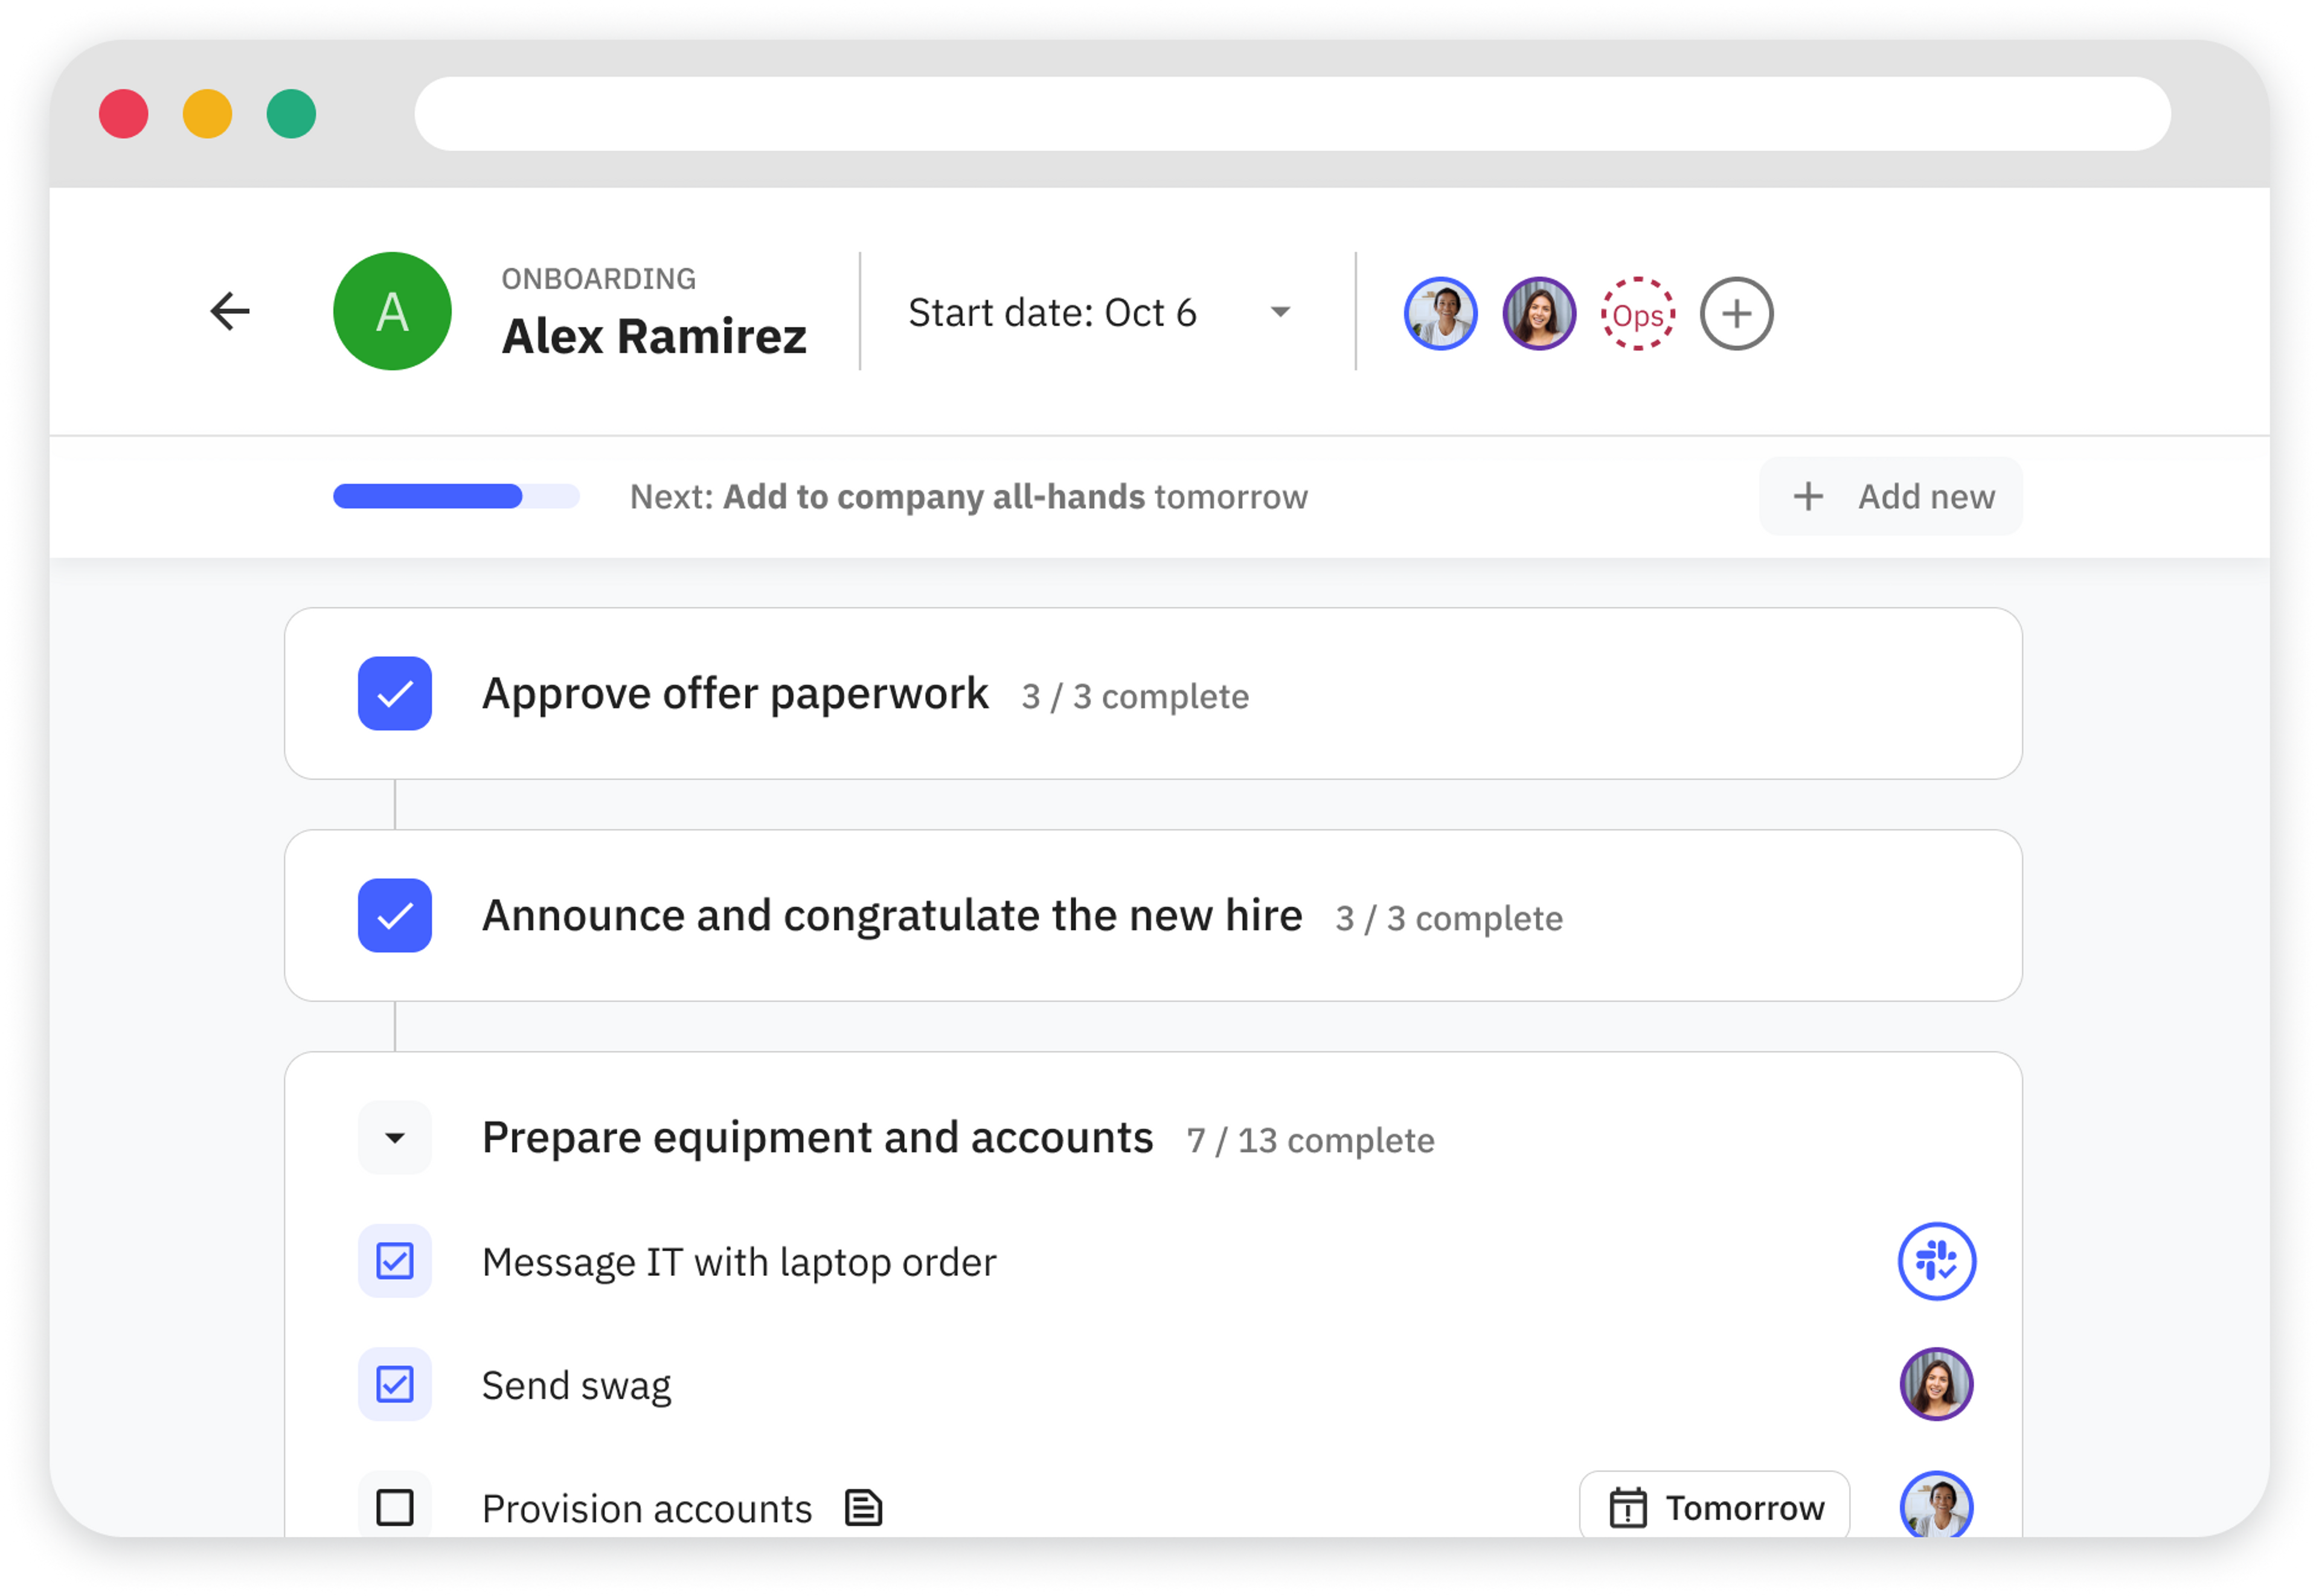
Task: Click the dashed Ops team avatar
Action: 1637,314
